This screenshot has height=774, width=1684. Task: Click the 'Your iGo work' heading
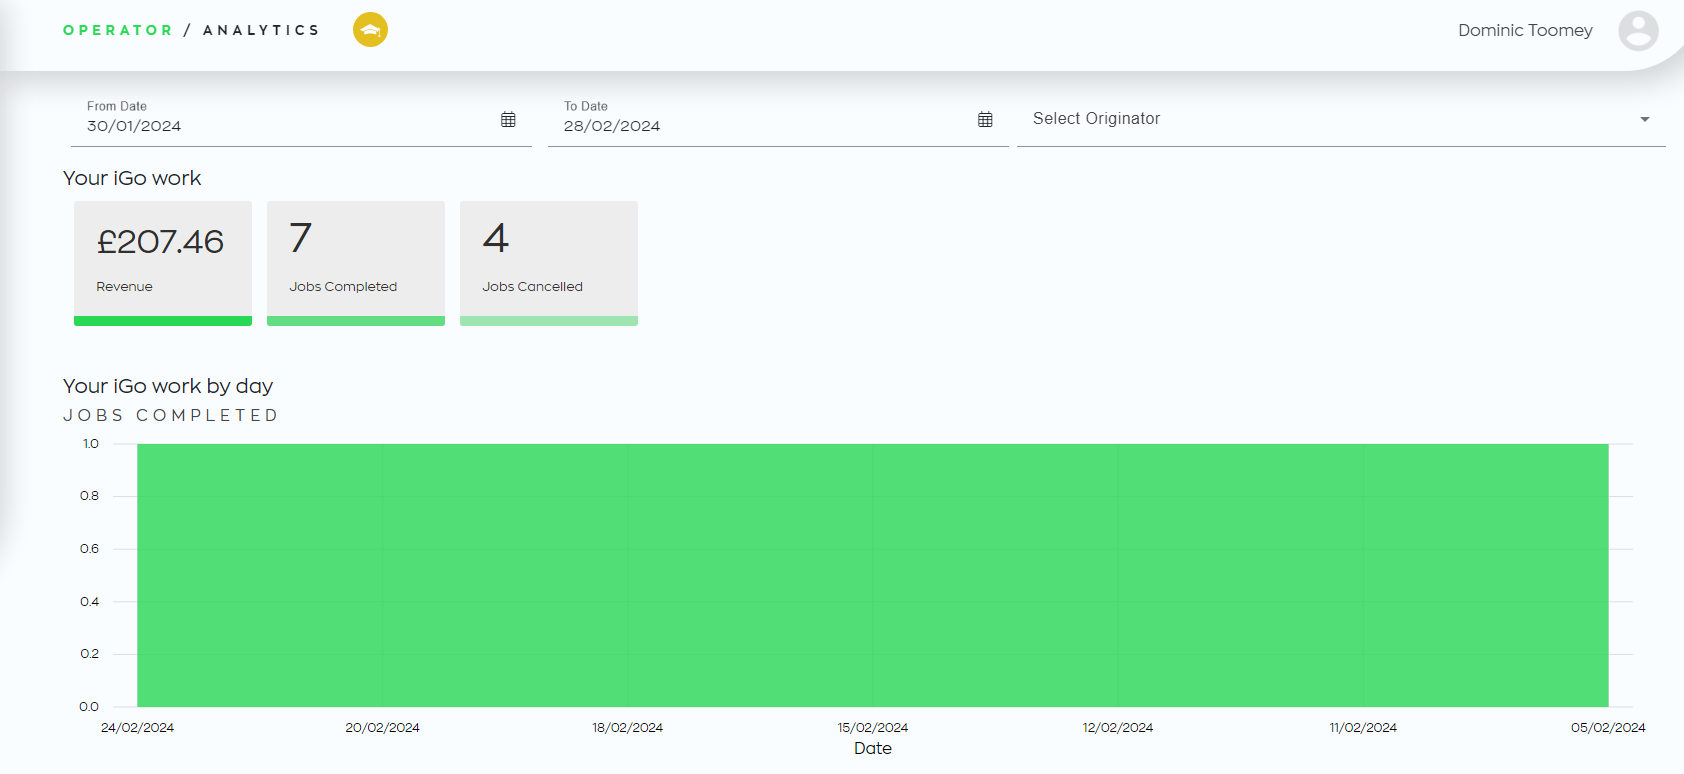132,178
